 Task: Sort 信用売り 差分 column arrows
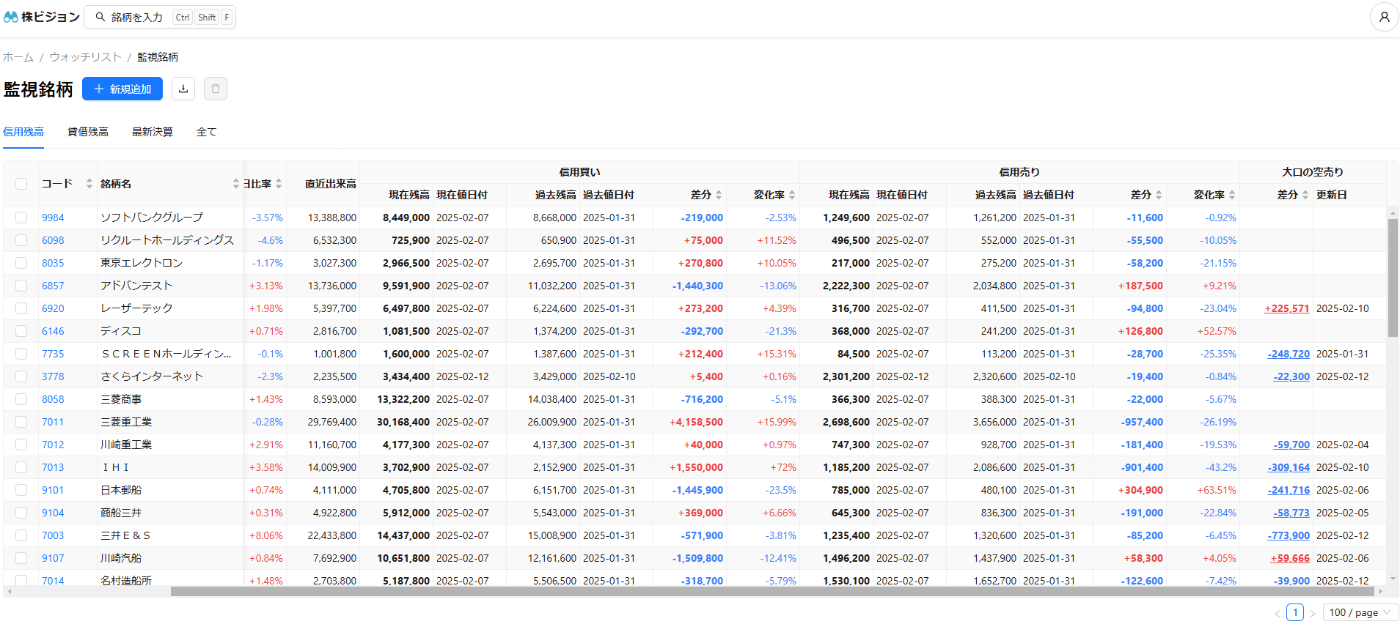(1158, 194)
